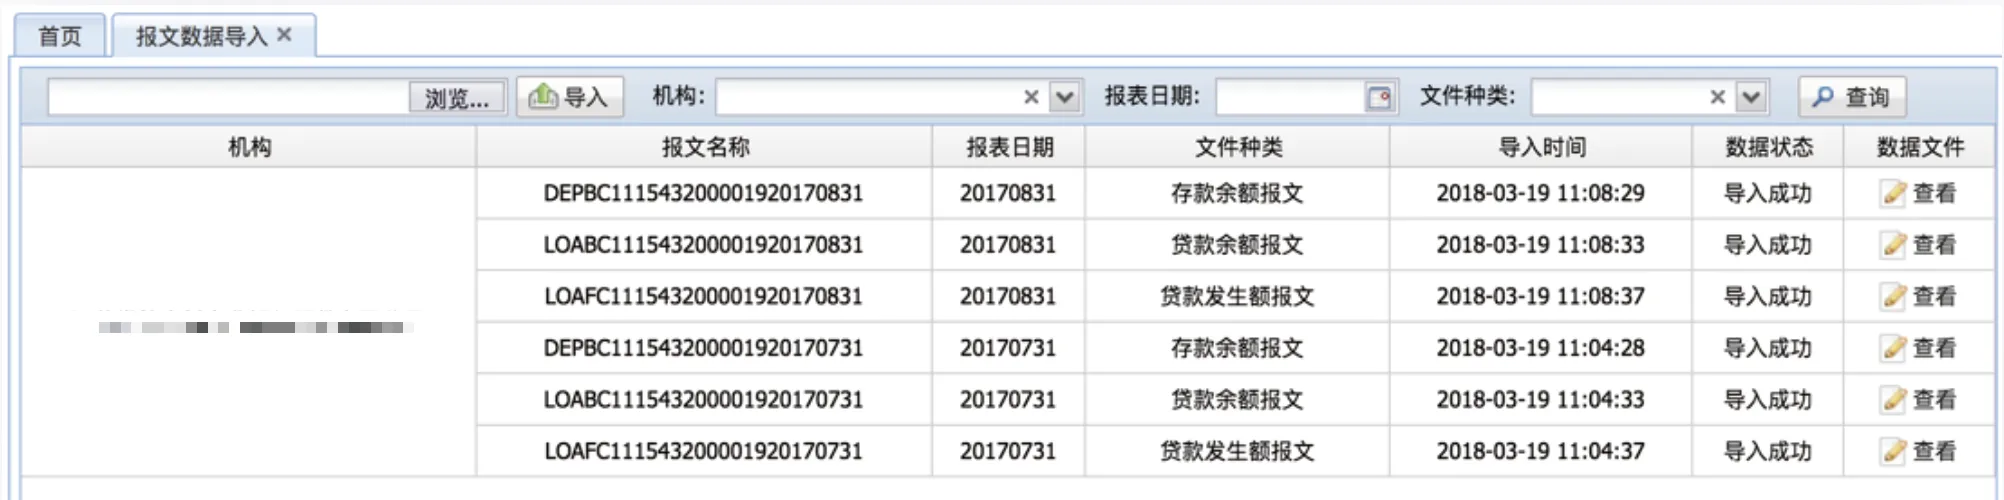Screen dimensions: 2004x500
Task: Click the 查询 magnifier search button
Action: [x=1851, y=97]
